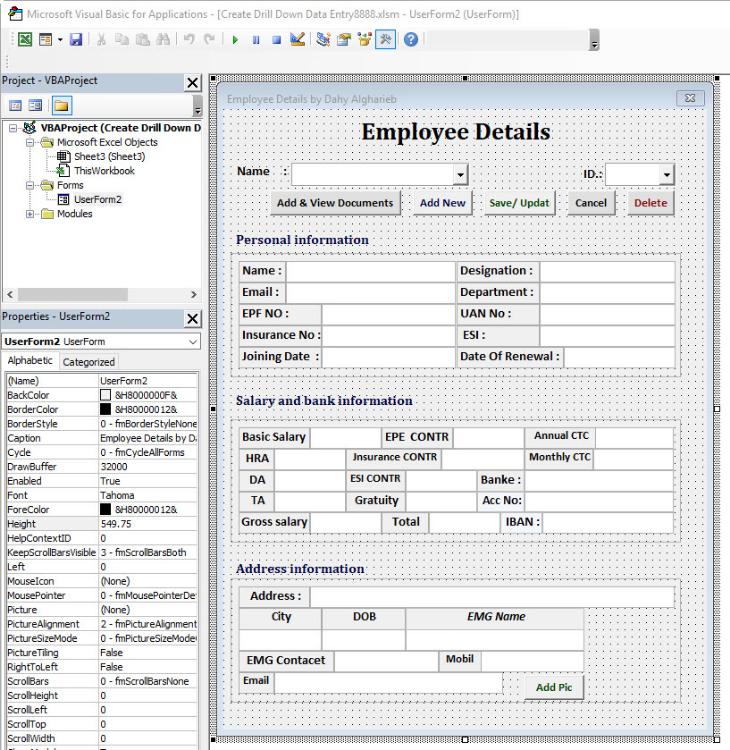Toggle Folders icon in Project pane
The image size is (730, 750).
(x=61, y=105)
